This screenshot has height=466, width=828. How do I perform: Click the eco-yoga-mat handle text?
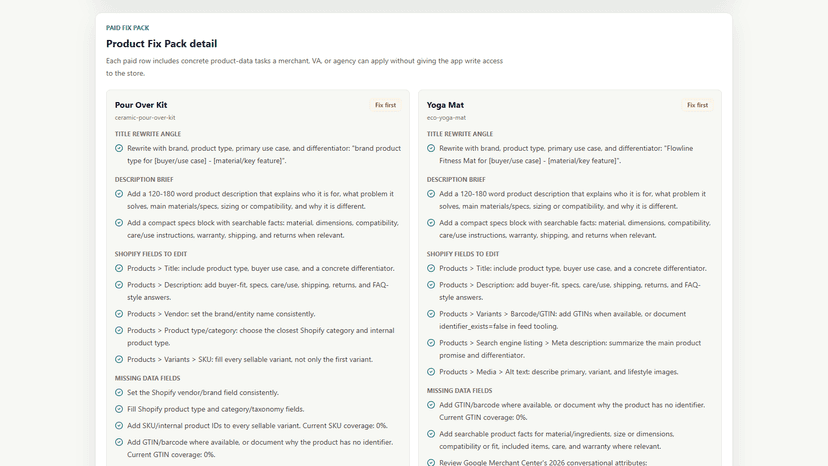pos(446,118)
